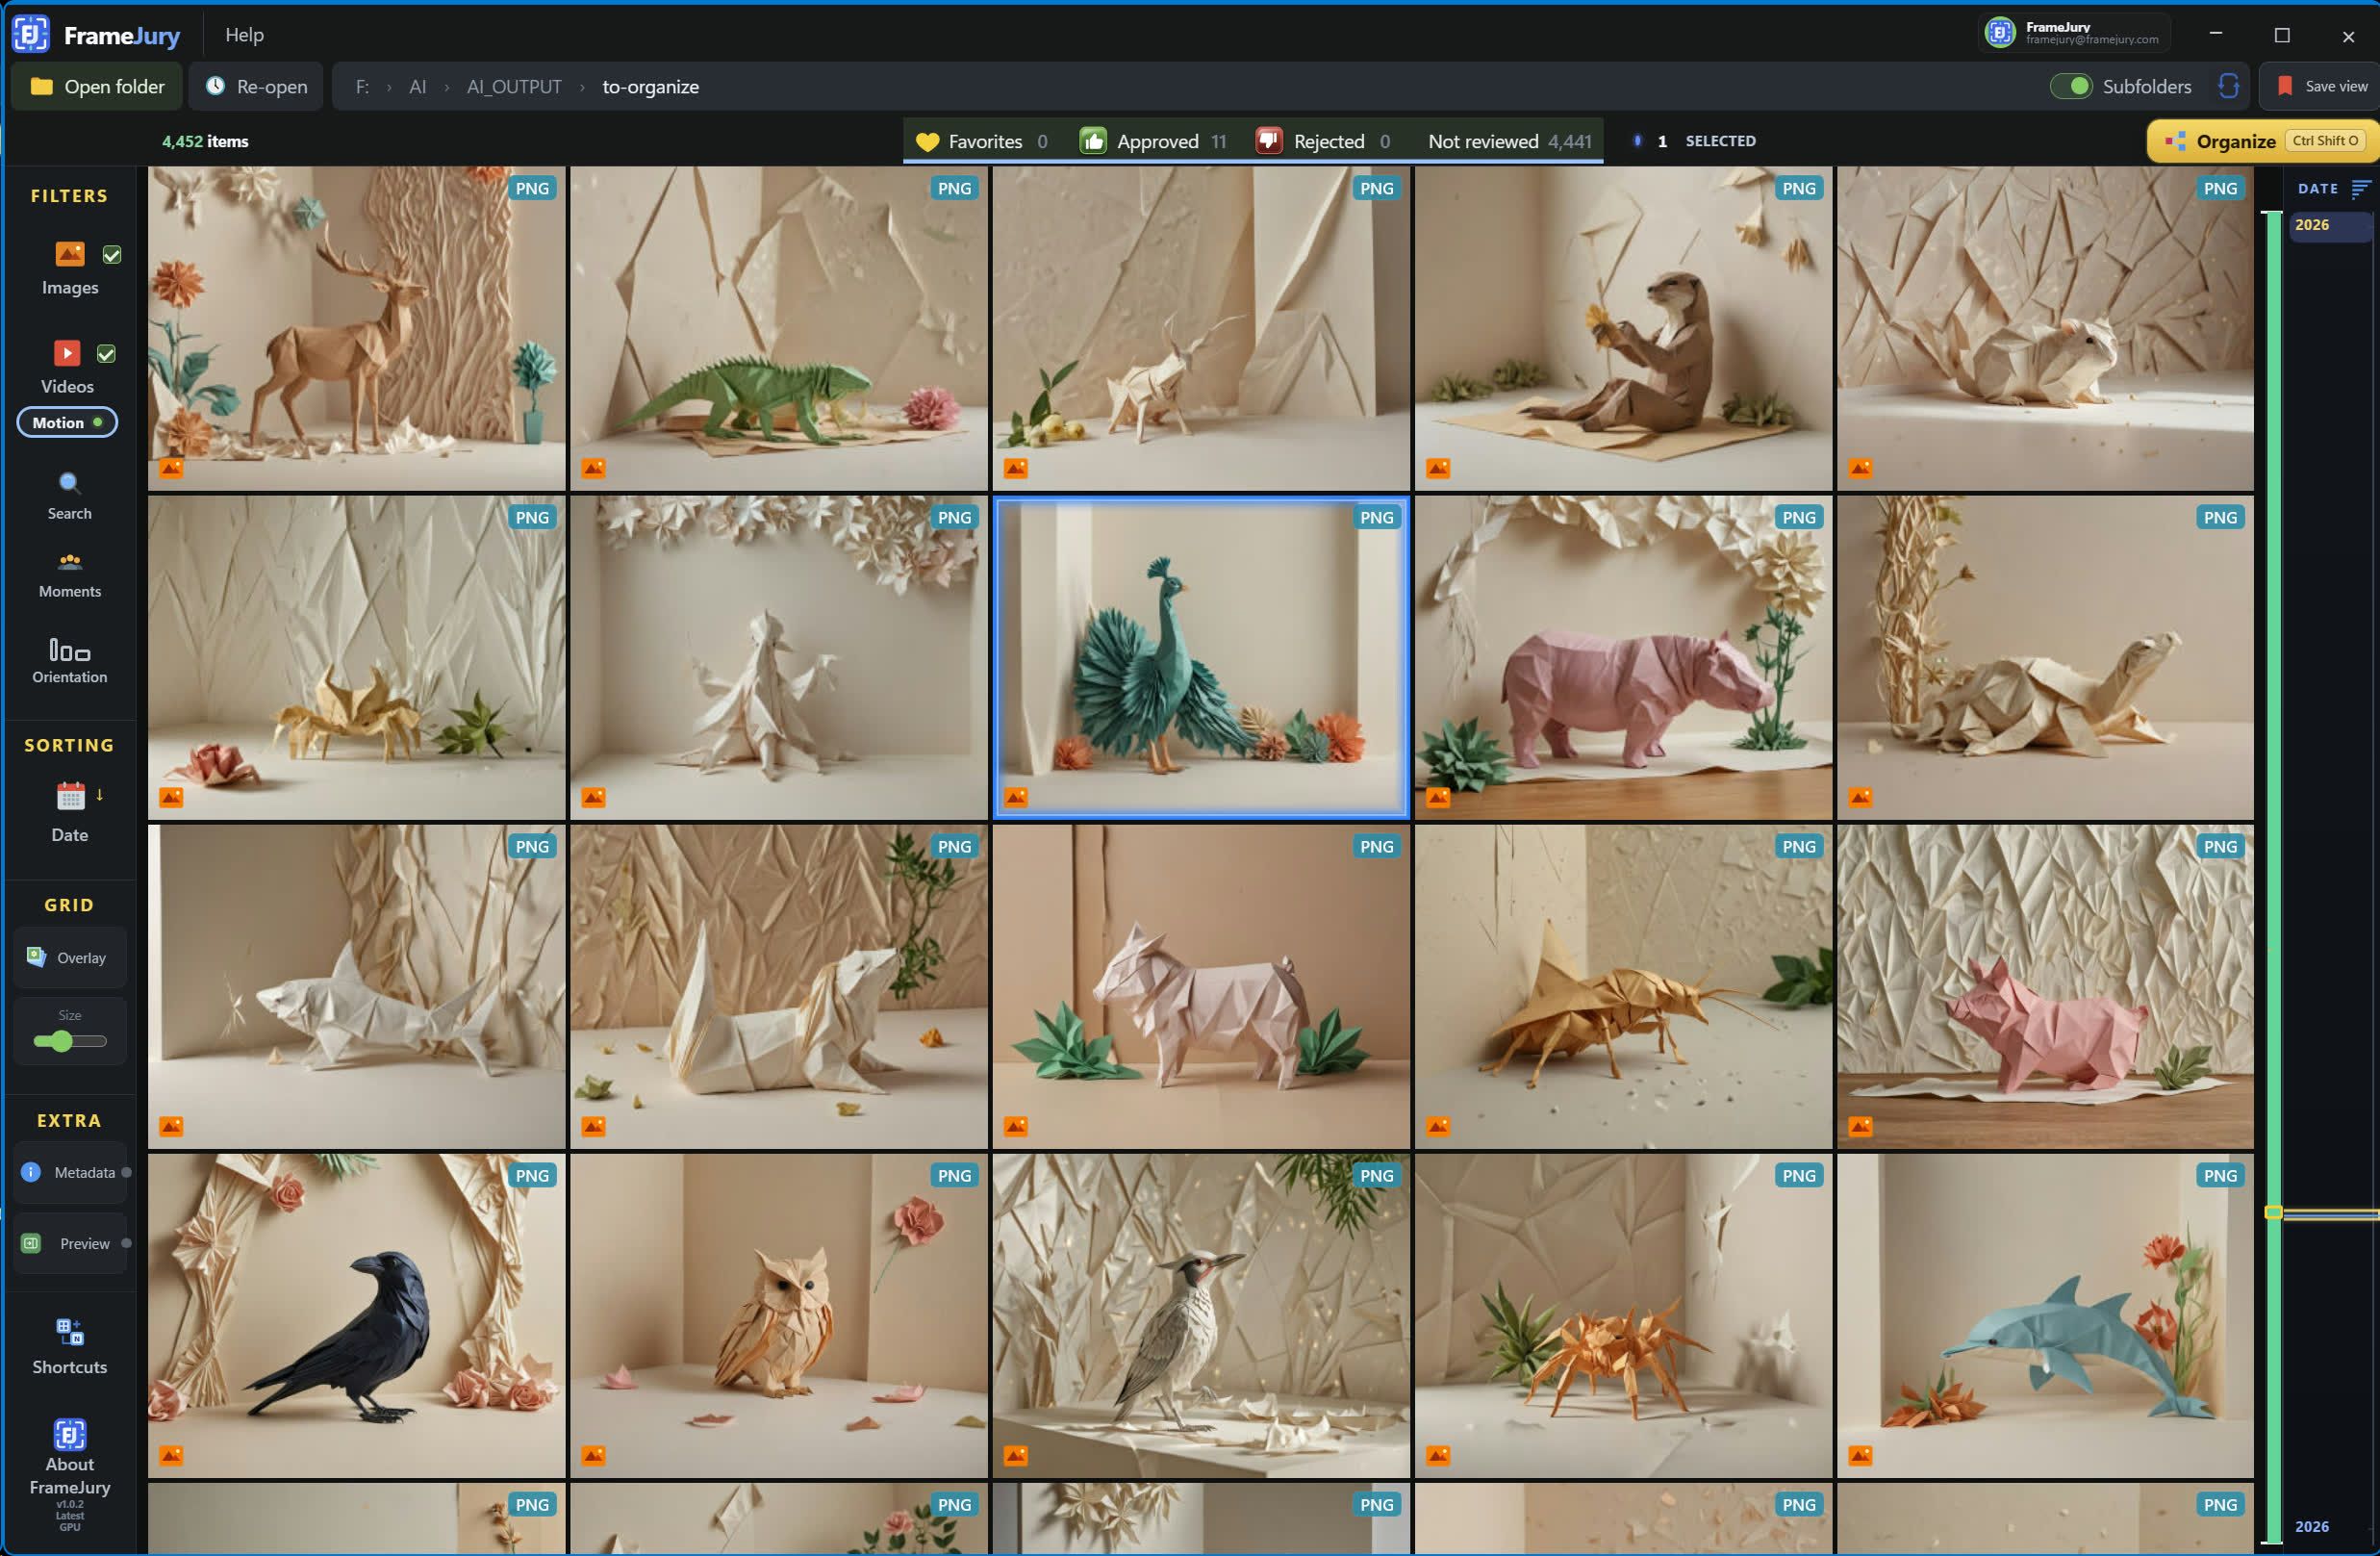Click the image type icon on owl thumbnail

pos(594,1455)
